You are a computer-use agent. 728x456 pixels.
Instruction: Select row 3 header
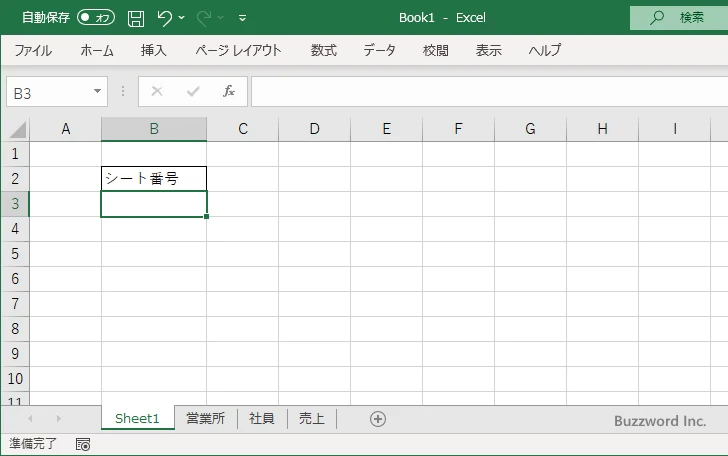15,204
